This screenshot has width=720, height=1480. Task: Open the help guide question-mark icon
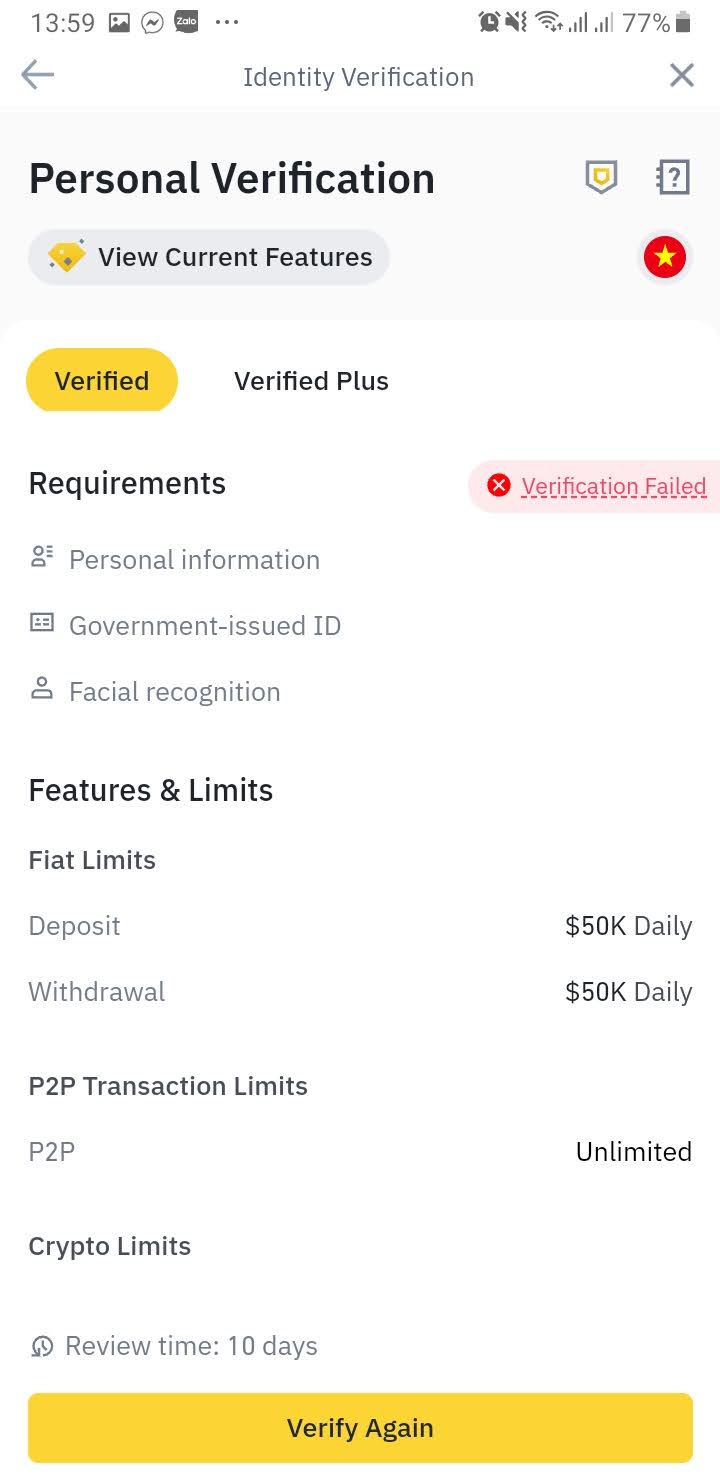pos(673,178)
